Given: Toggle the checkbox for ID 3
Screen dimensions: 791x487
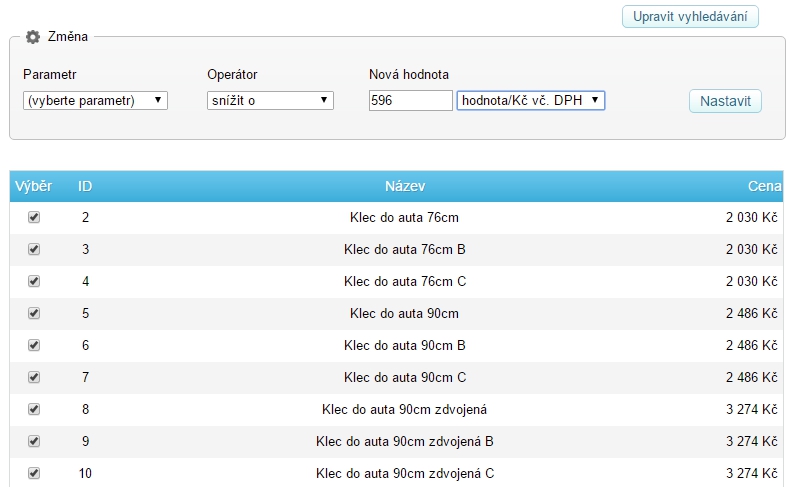Looking at the screenshot, I should [x=34, y=249].
